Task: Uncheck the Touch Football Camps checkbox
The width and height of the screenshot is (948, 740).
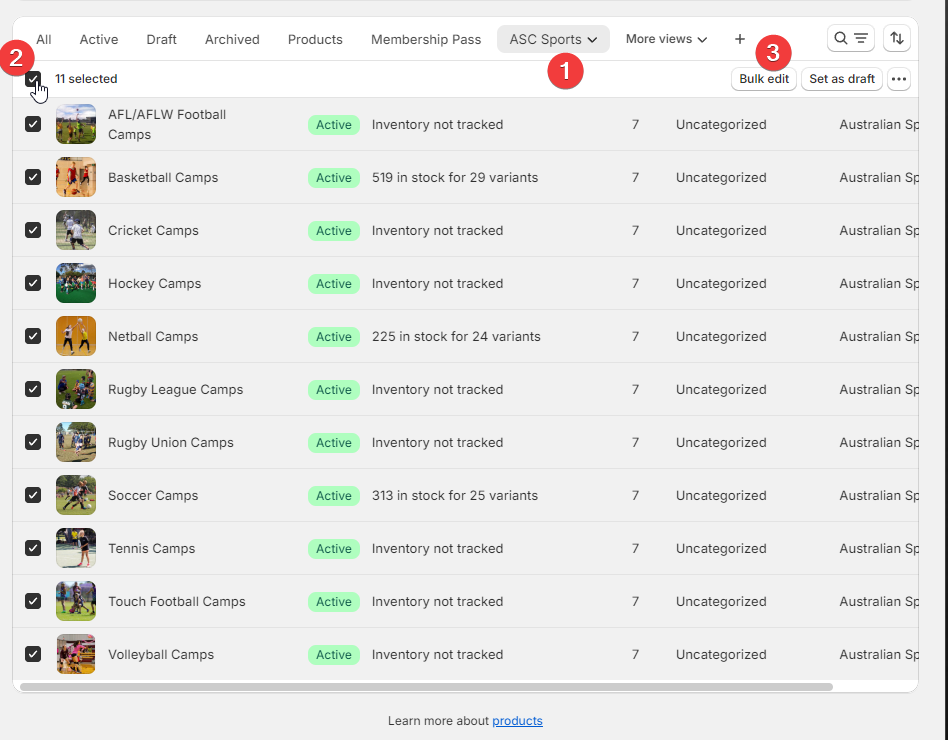Action: click(33, 601)
